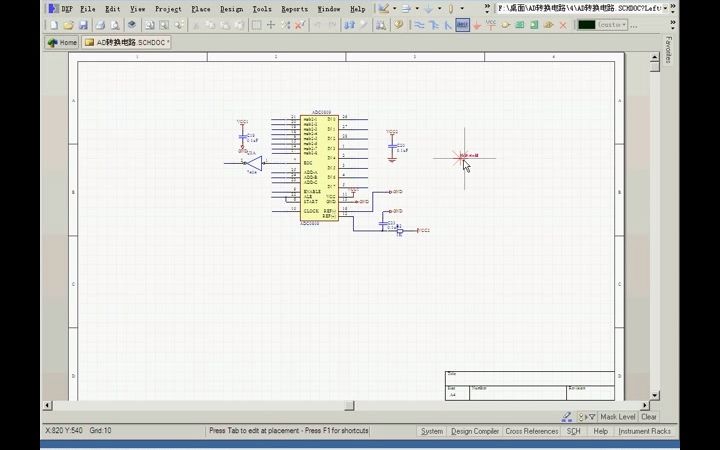This screenshot has width=720, height=450.
Task: Select the Place Net Label tool
Action: [462, 25]
